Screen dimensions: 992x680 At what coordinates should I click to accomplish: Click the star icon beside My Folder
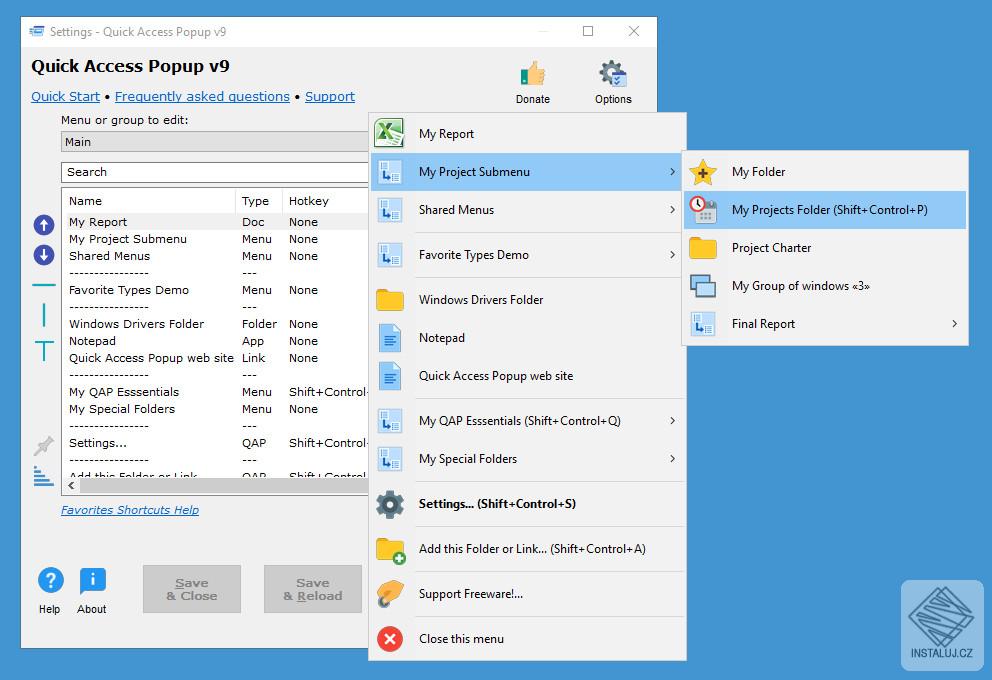(703, 172)
